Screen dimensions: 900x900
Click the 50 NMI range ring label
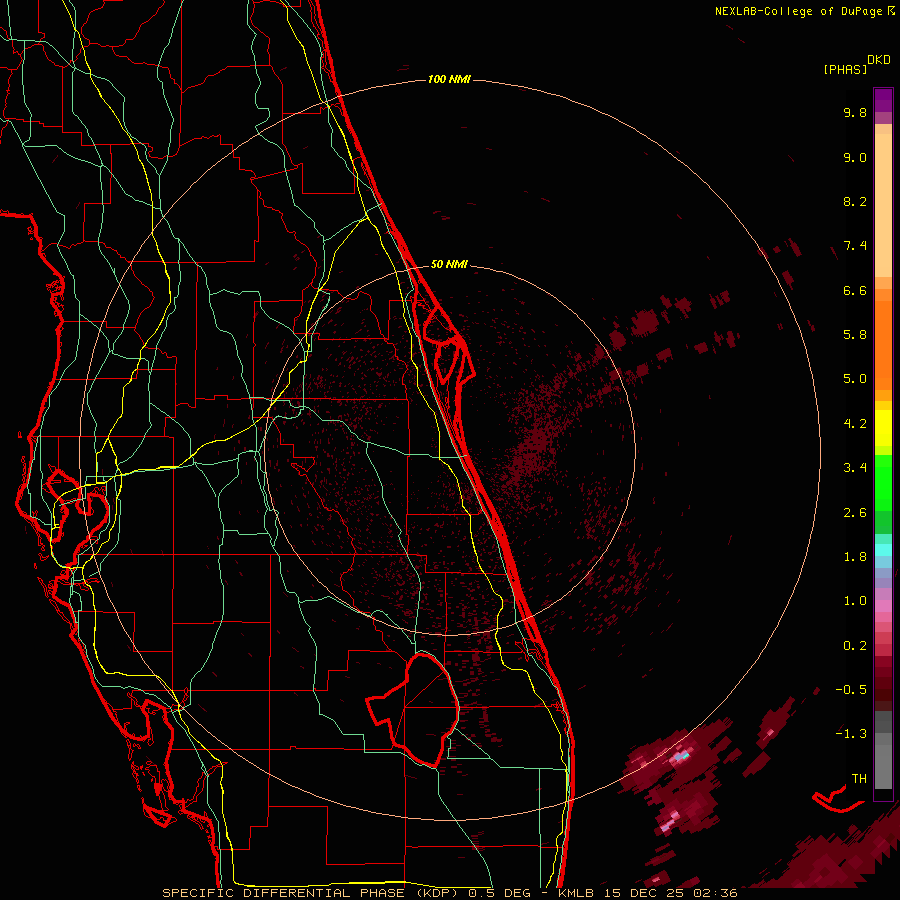coord(449,264)
